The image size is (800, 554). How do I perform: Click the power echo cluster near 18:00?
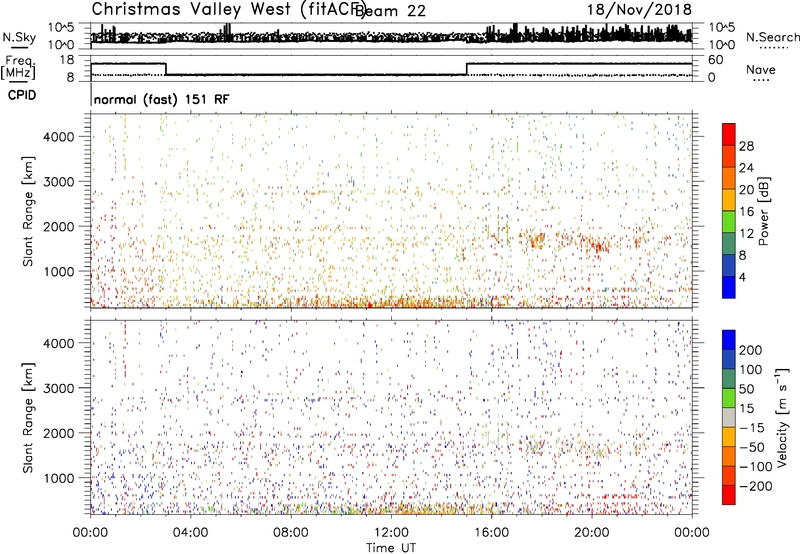click(535, 239)
